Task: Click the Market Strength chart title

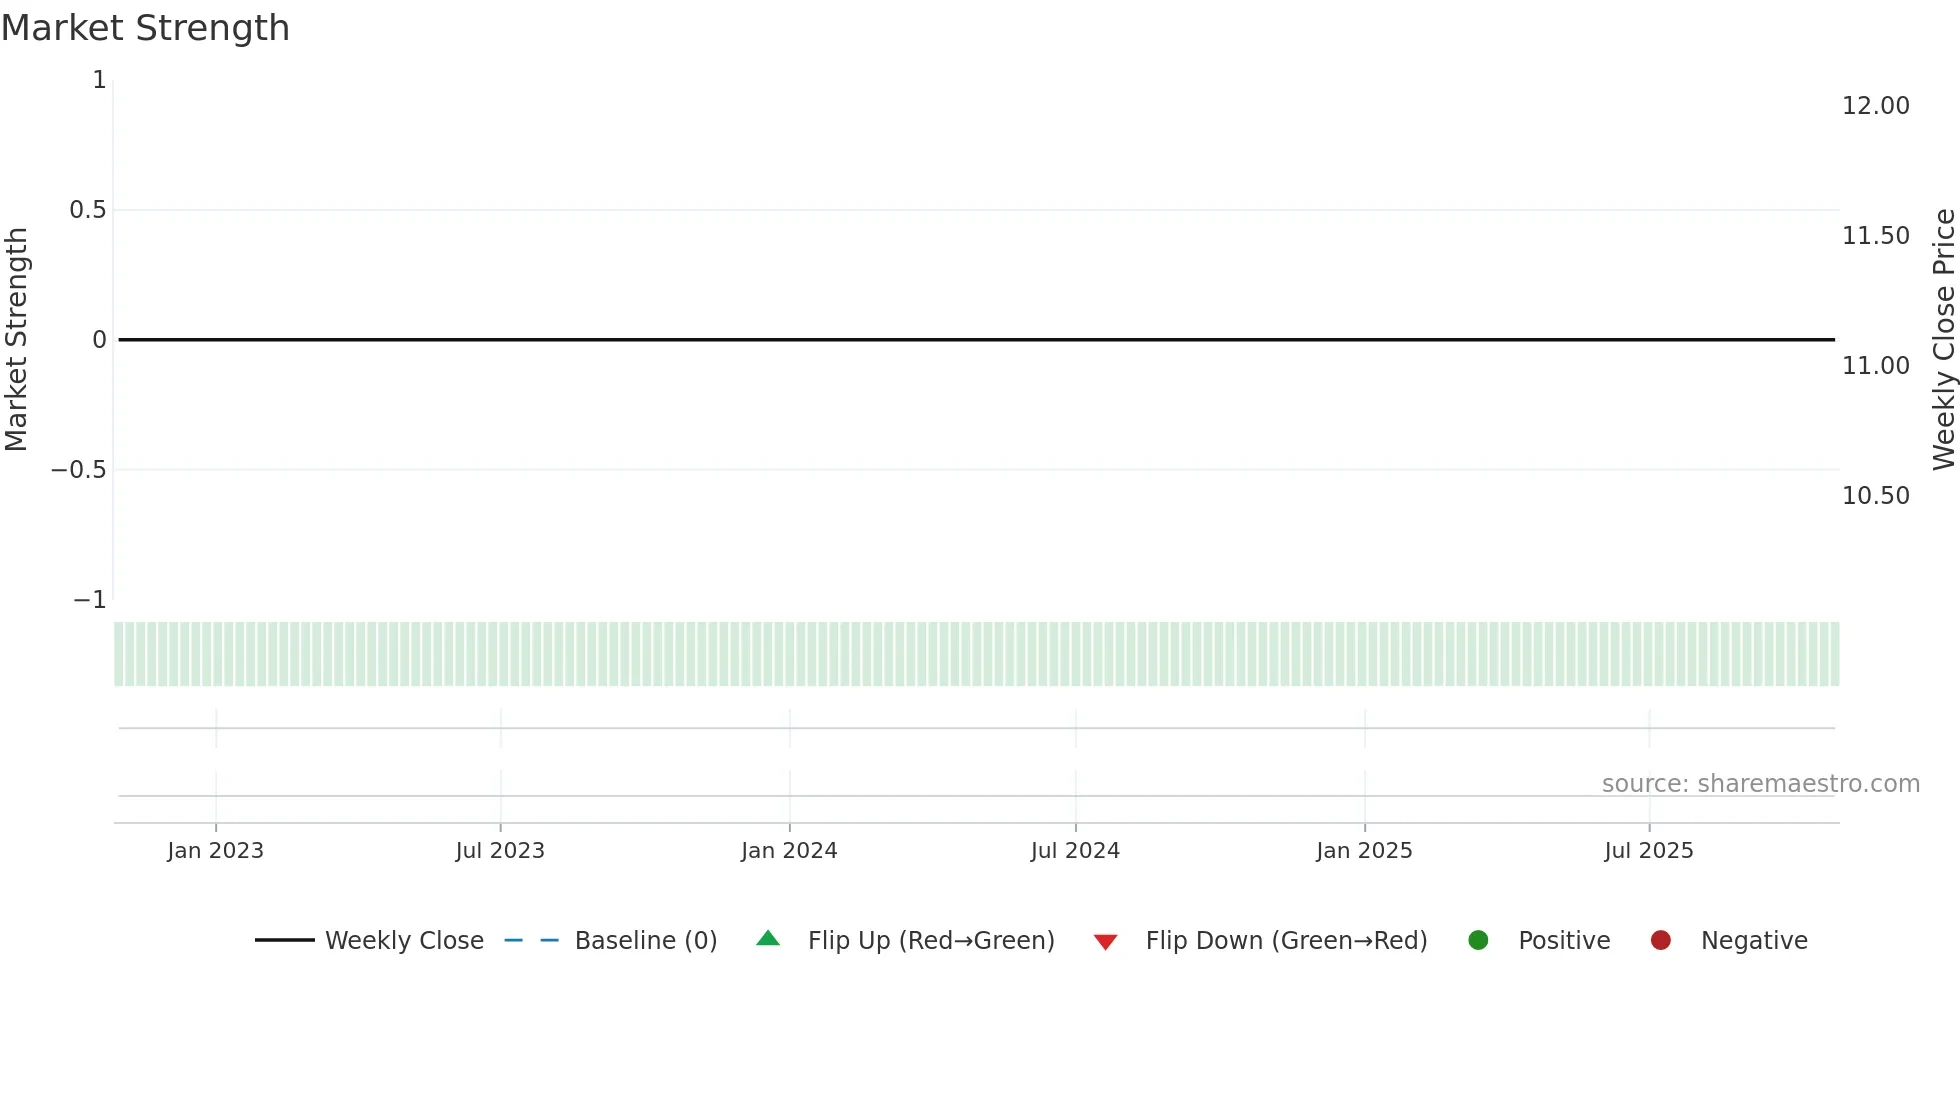Action: (x=145, y=28)
